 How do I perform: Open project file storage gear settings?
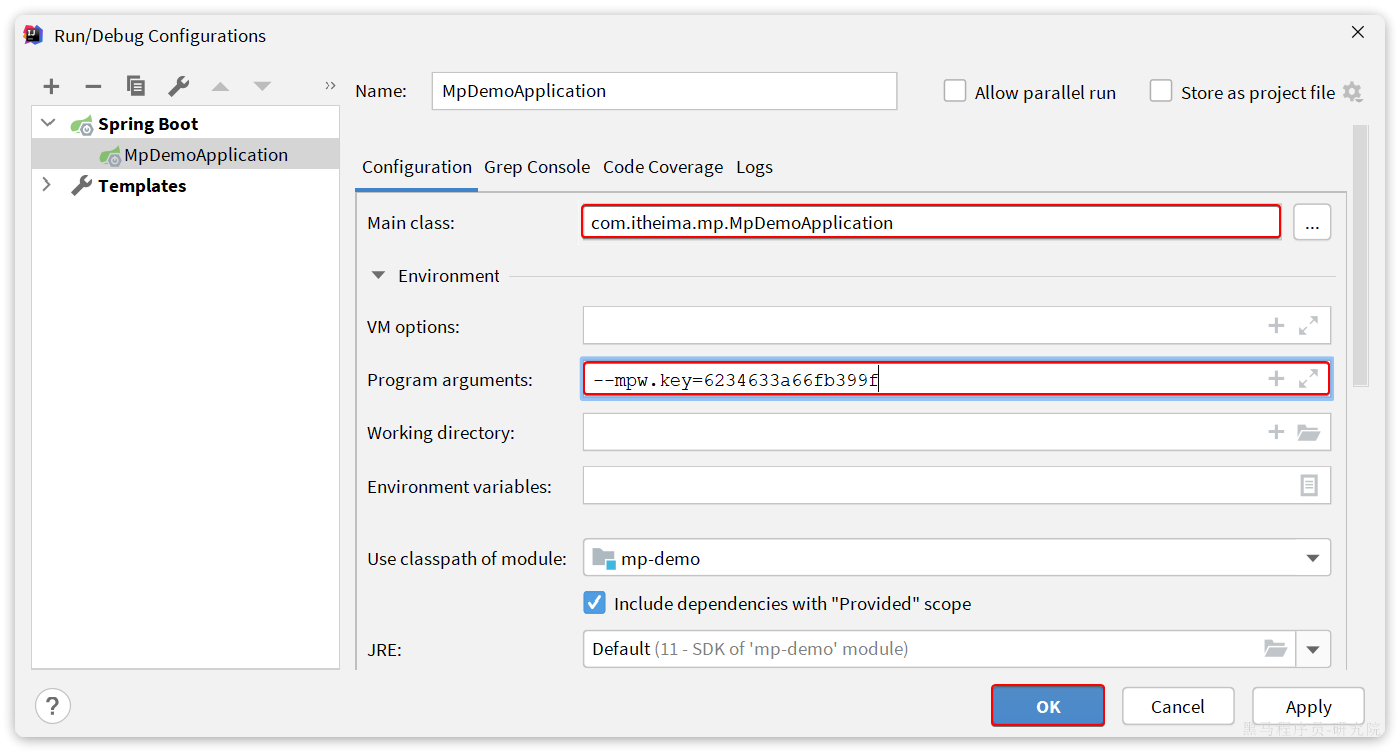(x=1352, y=92)
